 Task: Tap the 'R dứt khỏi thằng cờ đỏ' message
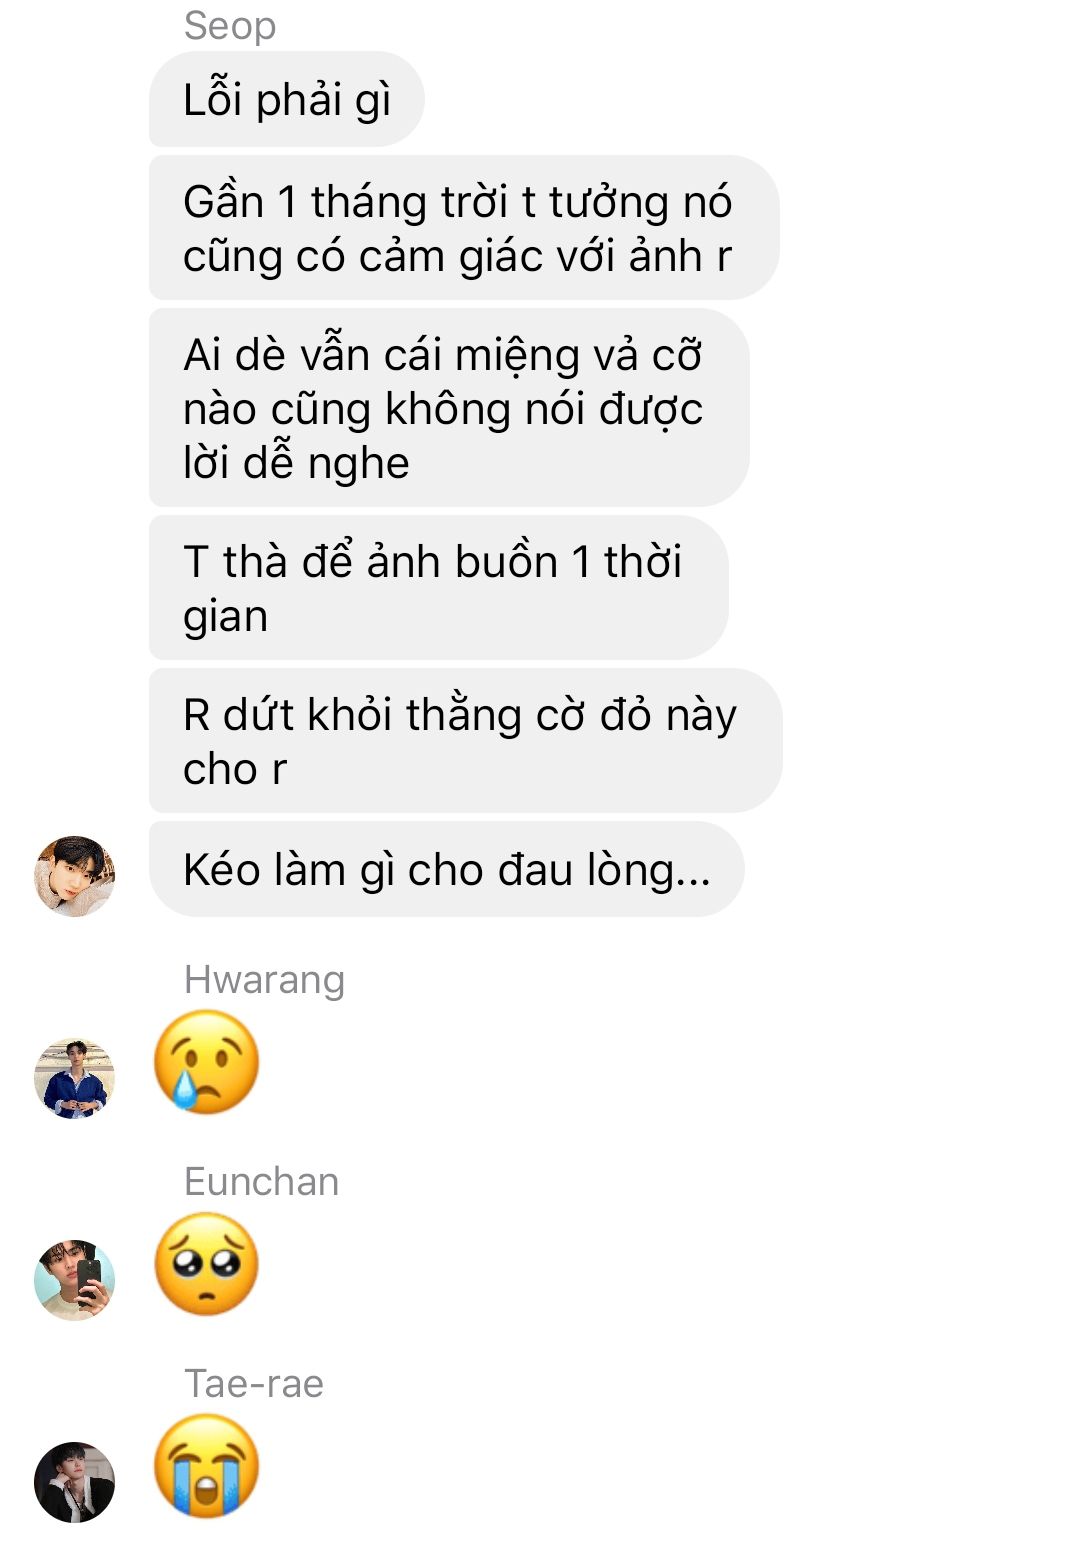click(x=466, y=741)
